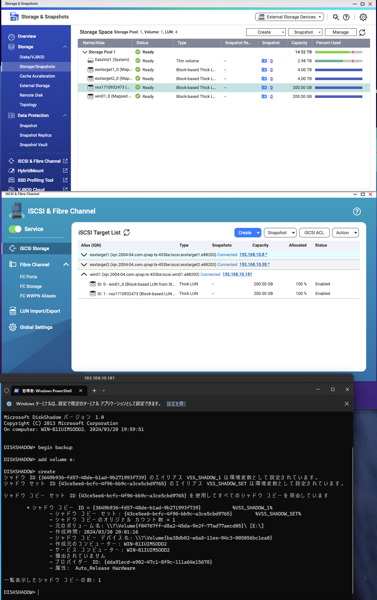Collapse the win01 iSCSI target

pos(84,274)
